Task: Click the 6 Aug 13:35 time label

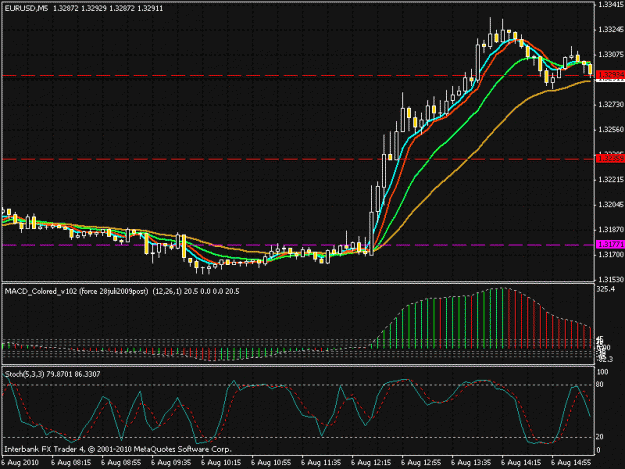Action: [471, 463]
